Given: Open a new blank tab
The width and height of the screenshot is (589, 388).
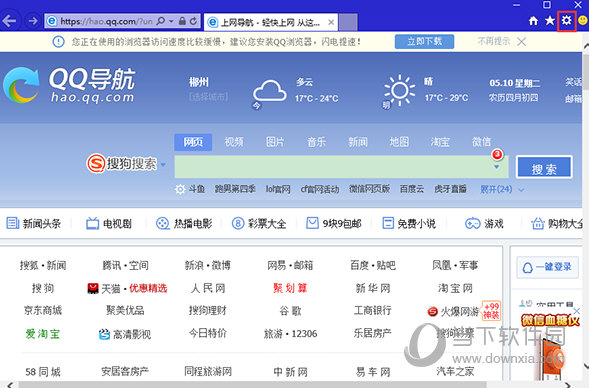Looking at the screenshot, I should (x=348, y=22).
